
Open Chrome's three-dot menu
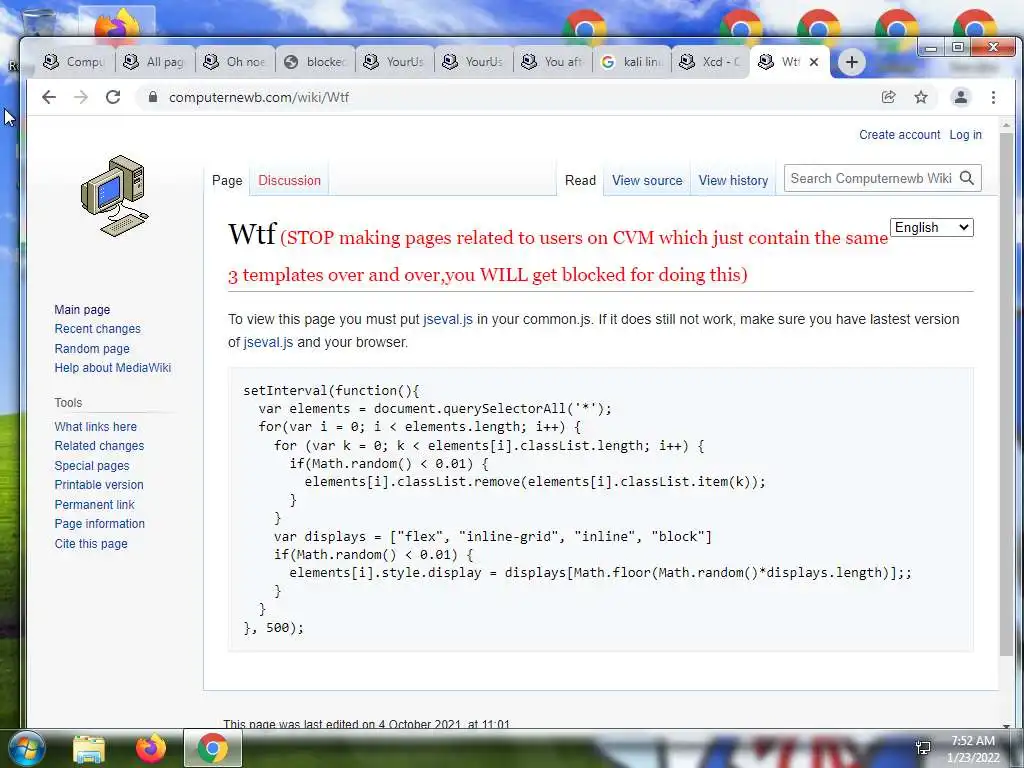click(x=993, y=97)
